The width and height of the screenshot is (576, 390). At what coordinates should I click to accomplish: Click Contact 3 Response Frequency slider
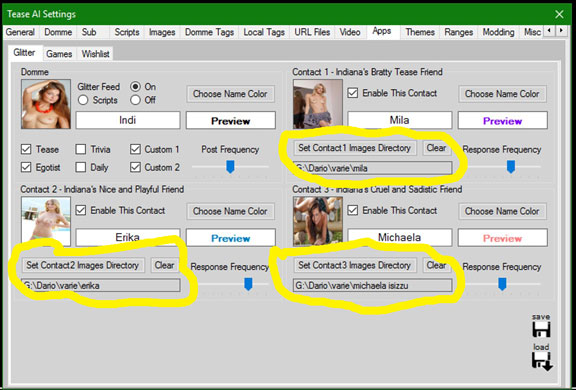click(502, 284)
